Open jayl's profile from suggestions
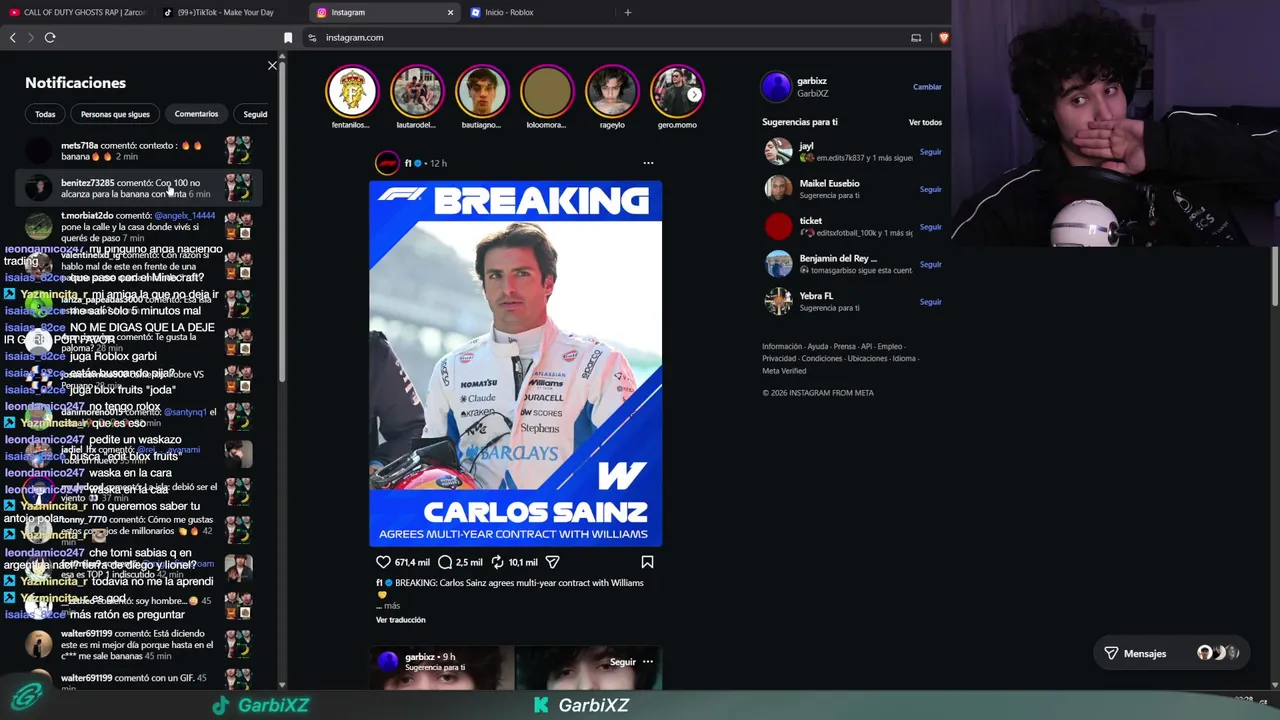Screen dimensions: 1280x720 806,146
